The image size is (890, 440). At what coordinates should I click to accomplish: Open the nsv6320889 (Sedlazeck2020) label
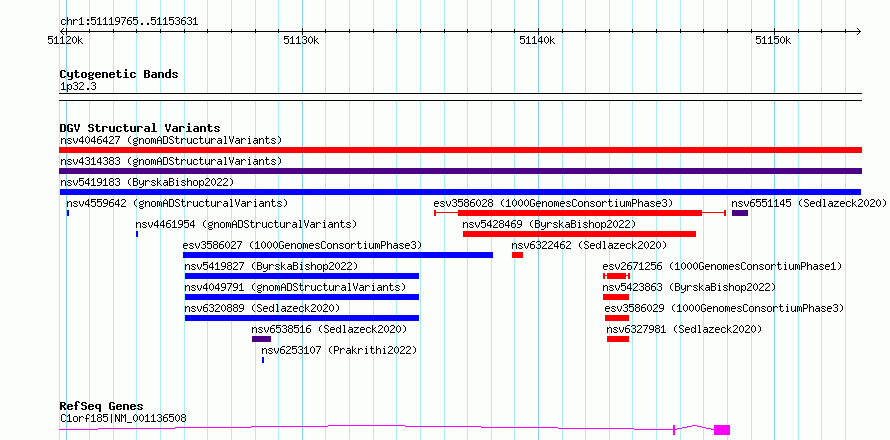[x=262, y=308]
